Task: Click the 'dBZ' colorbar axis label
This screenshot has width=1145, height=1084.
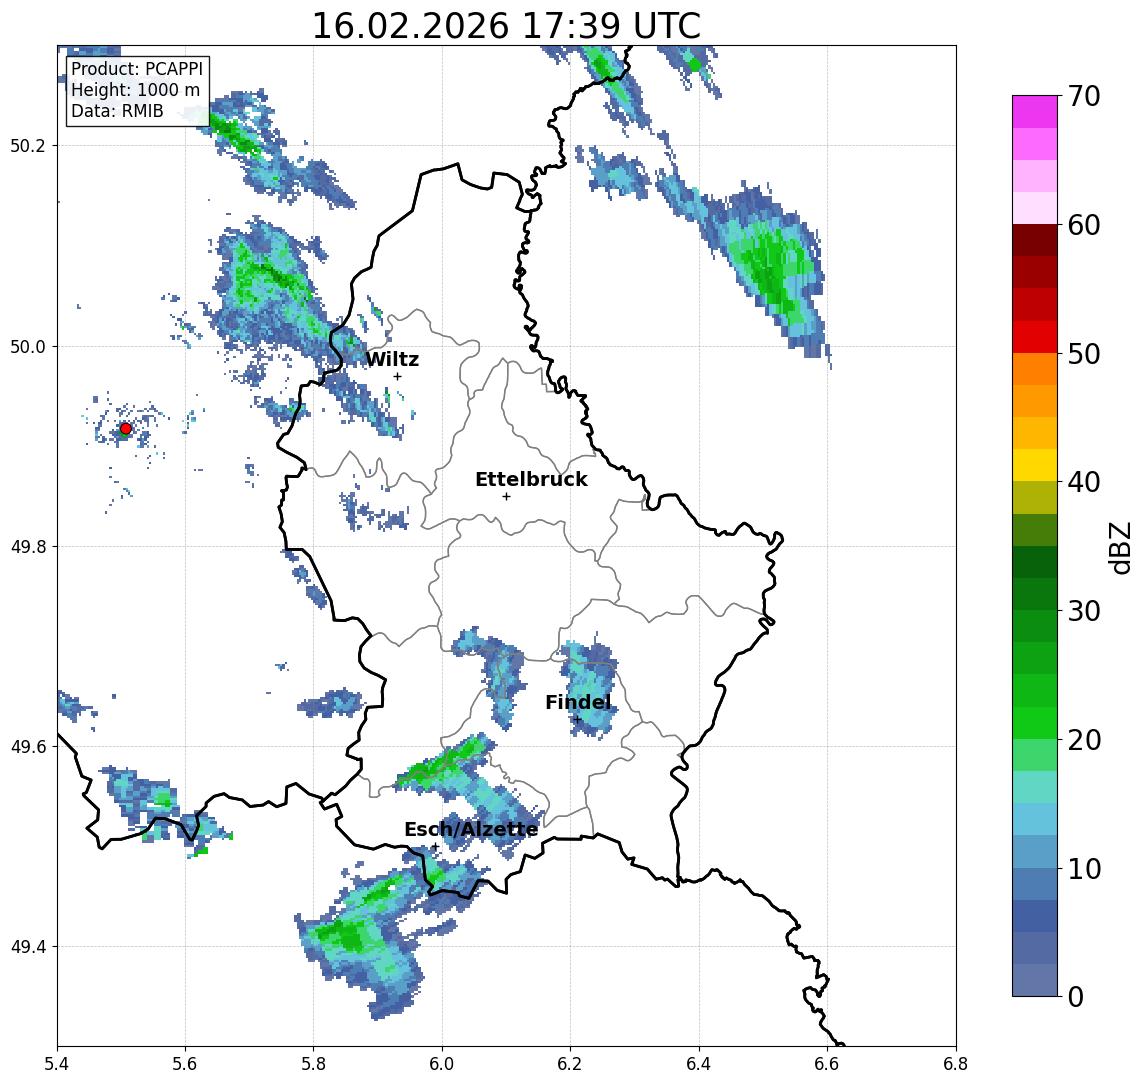Action: [1120, 548]
